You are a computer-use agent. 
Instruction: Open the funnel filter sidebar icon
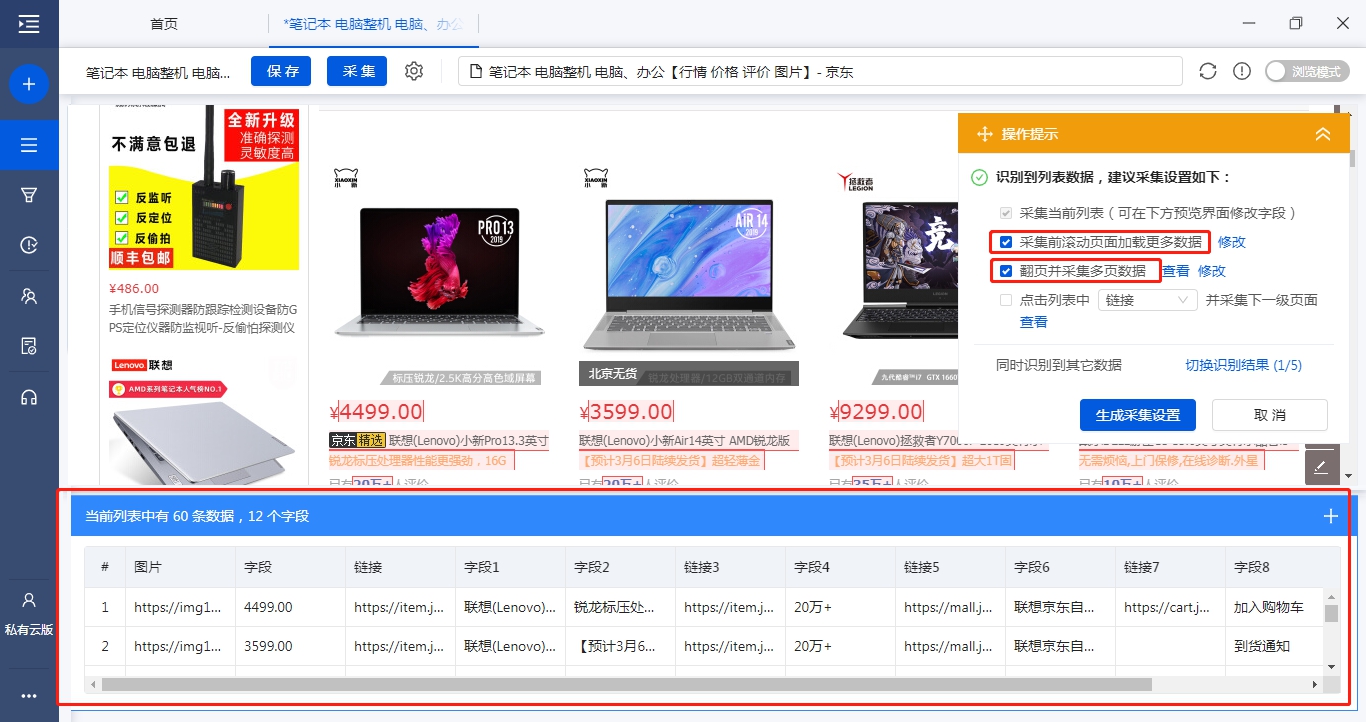click(29, 195)
